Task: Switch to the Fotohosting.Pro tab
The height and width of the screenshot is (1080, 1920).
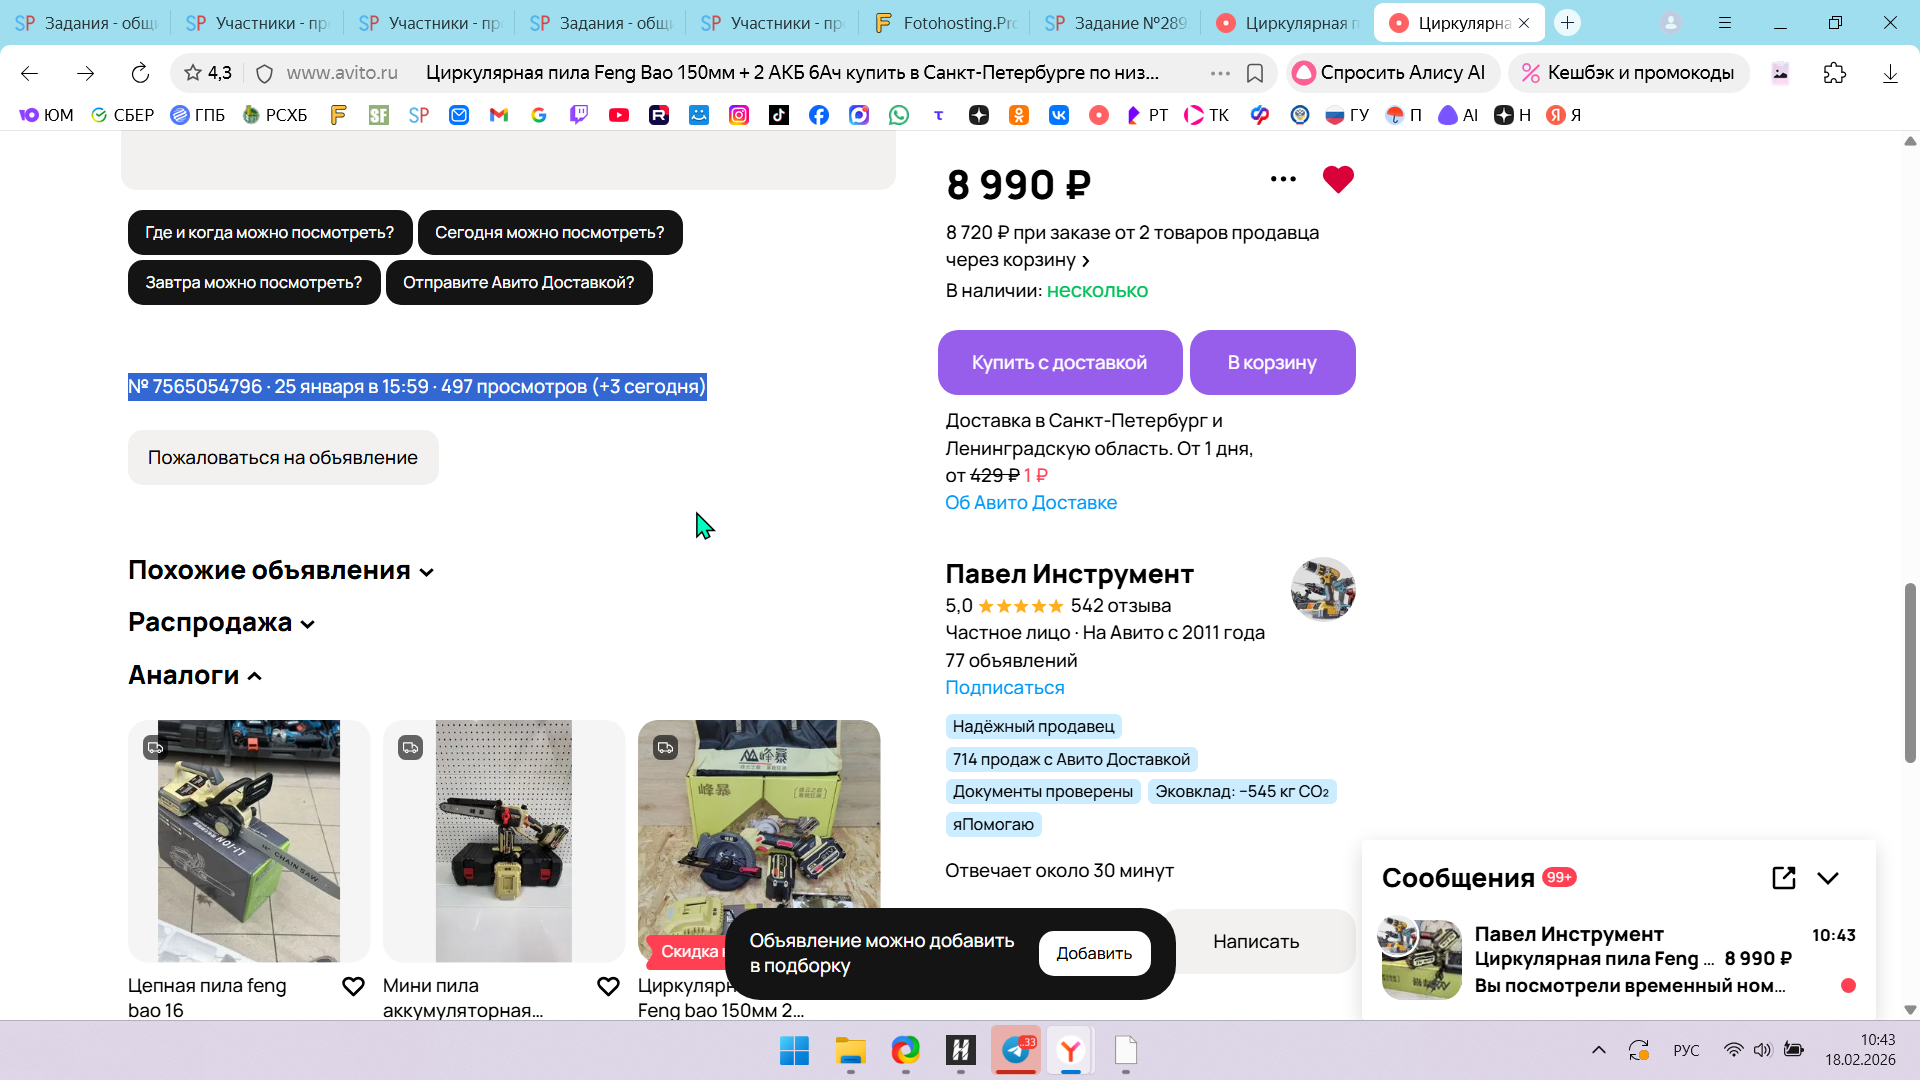Action: coord(945,23)
